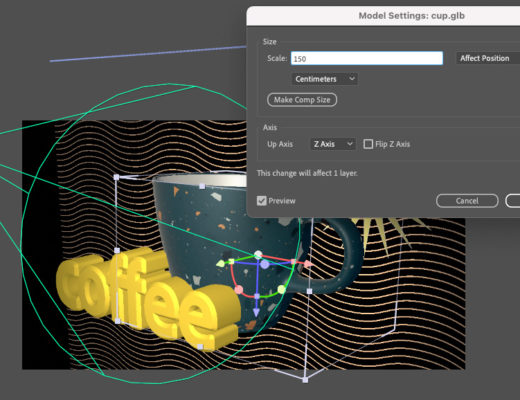
Task: Click the Model Settings: cup.glb title bar
Action: pyautogui.click(x=383, y=16)
